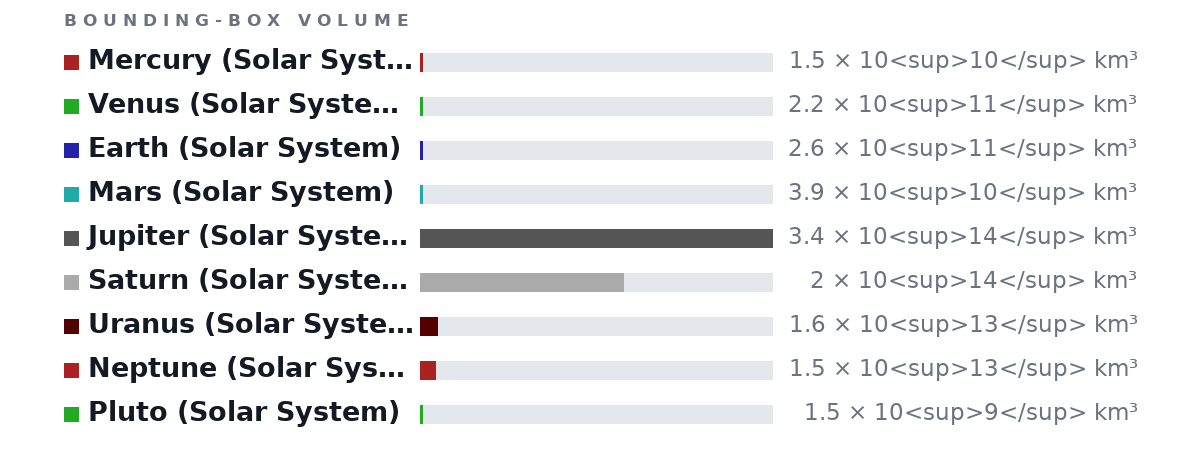Select the dark maroon Uranus swatch
Viewport: 1200px width, 456px height.
coord(71,326)
